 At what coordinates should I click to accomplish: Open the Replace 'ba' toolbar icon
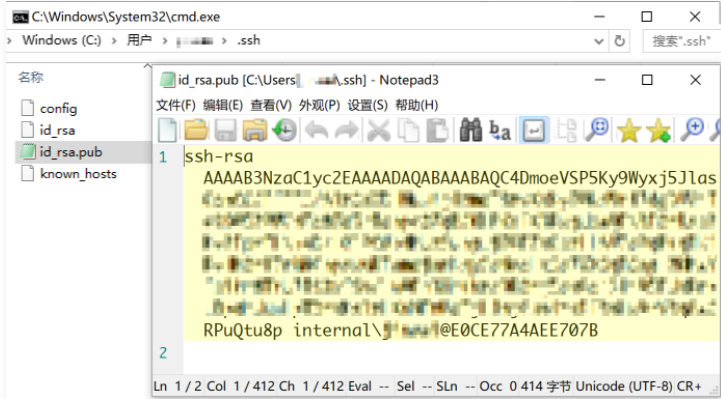point(499,130)
